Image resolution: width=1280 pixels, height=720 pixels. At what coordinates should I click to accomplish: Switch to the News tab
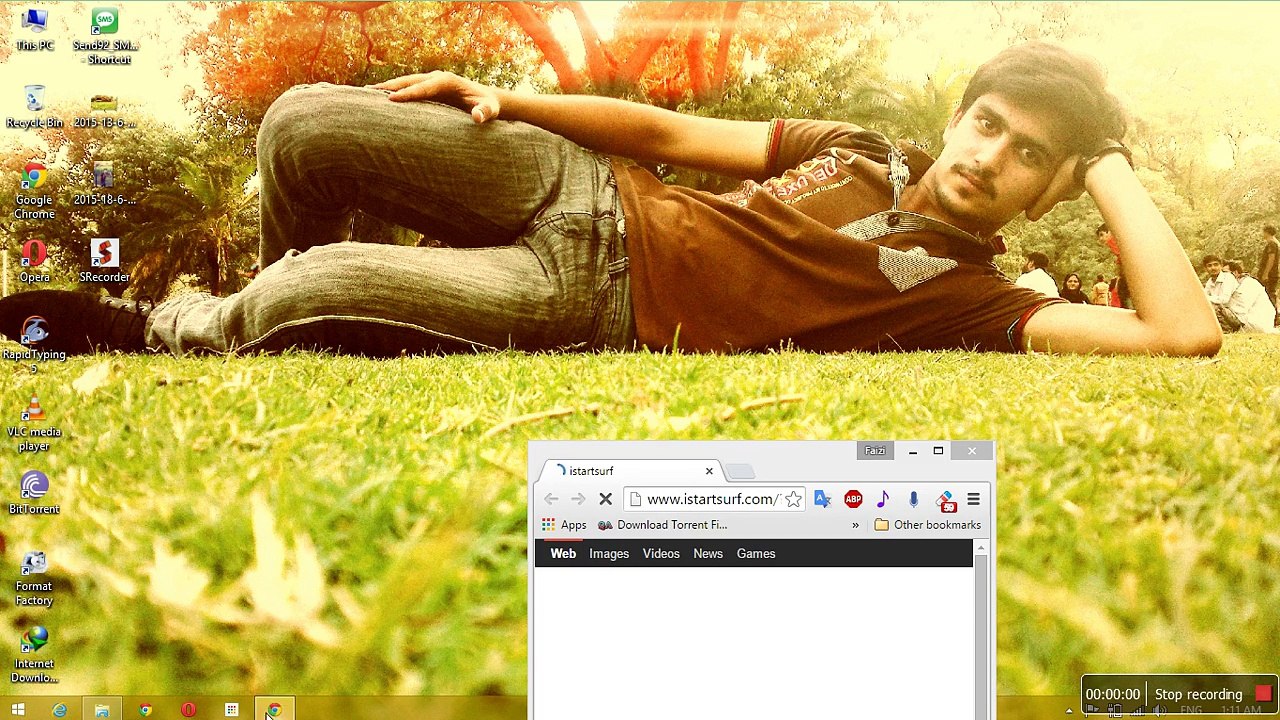click(x=708, y=553)
